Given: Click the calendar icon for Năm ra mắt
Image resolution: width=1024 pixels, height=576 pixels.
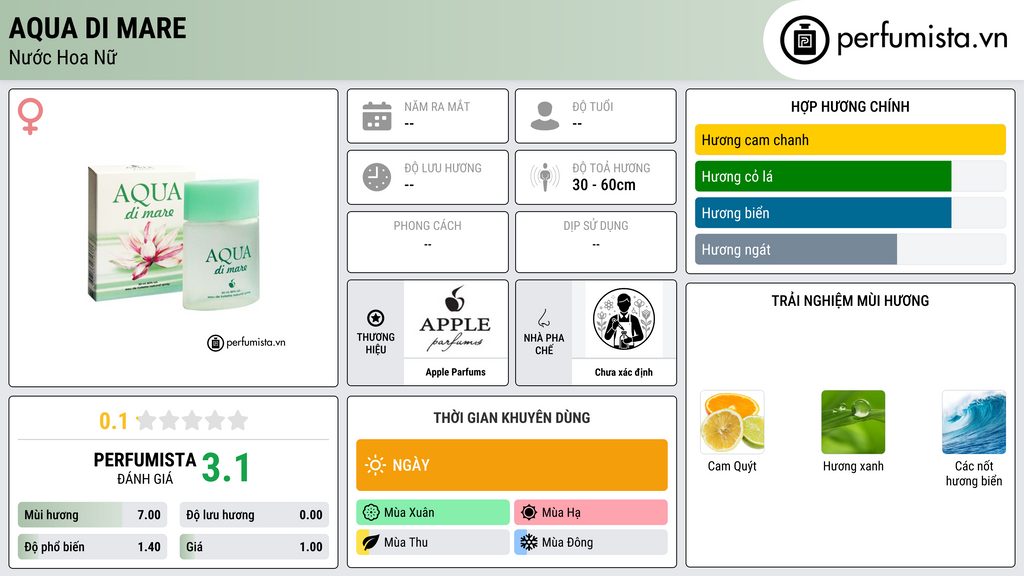Looking at the screenshot, I should [377, 116].
